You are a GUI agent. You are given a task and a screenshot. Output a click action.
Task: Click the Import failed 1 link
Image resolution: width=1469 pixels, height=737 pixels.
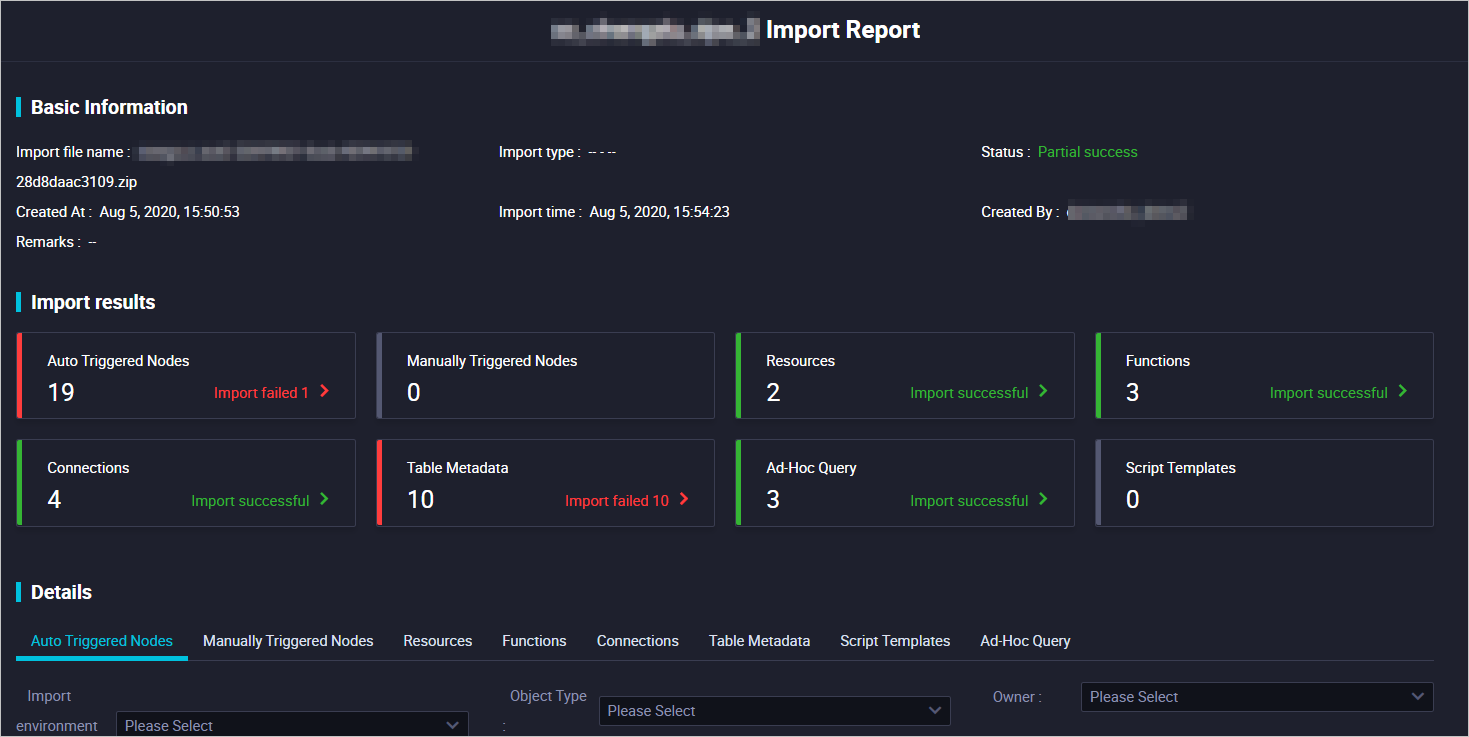coord(262,393)
